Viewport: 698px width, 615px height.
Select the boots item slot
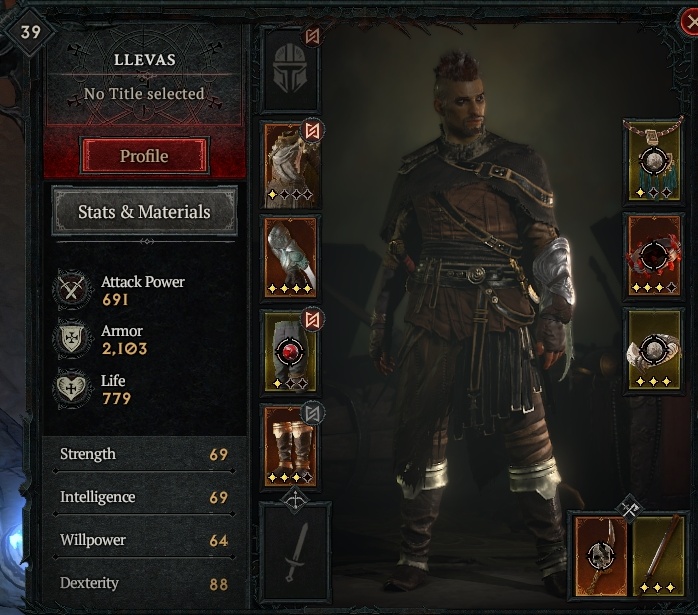tap(290, 446)
